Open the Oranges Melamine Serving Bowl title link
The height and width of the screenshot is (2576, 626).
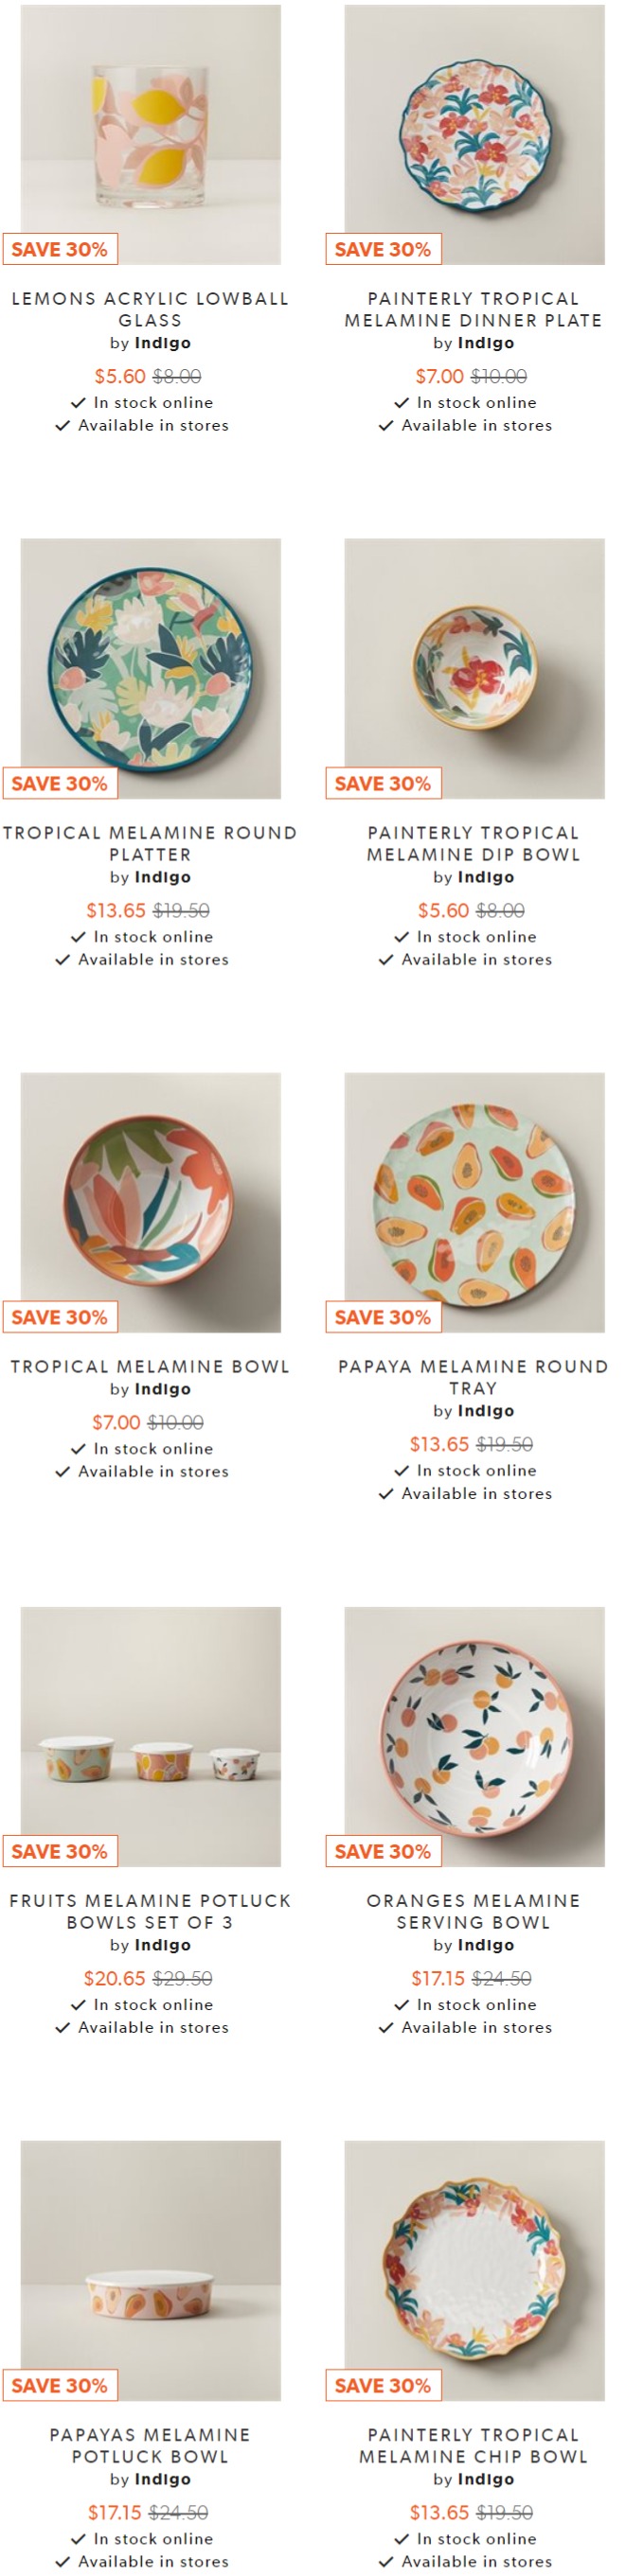474,1912
